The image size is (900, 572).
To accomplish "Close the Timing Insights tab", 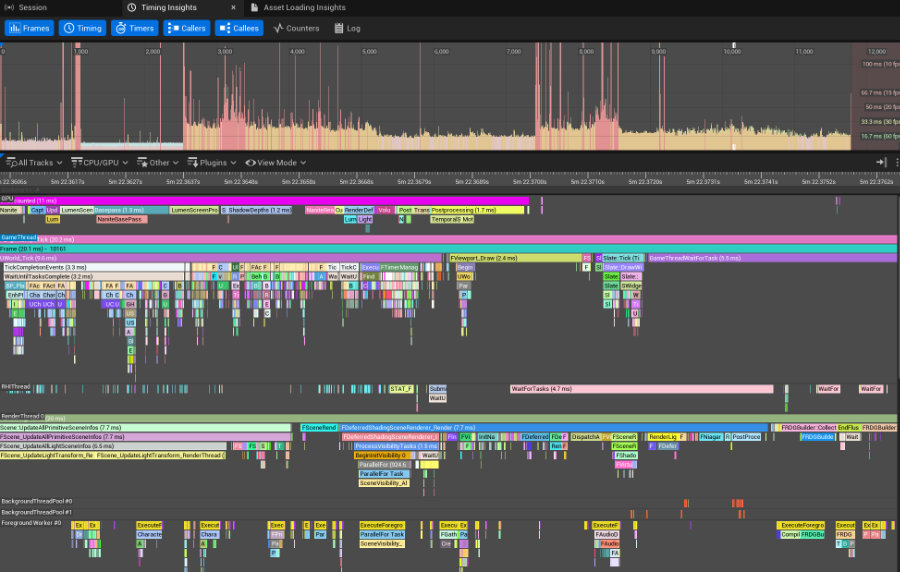I will click(x=233, y=7).
